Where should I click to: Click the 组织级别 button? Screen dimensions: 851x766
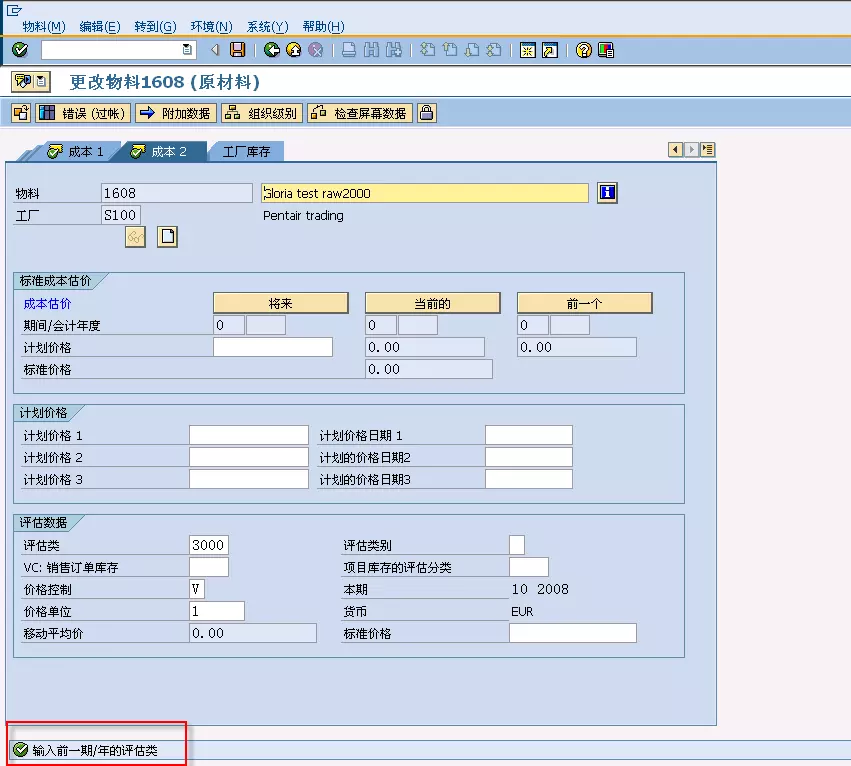pyautogui.click(x=262, y=113)
